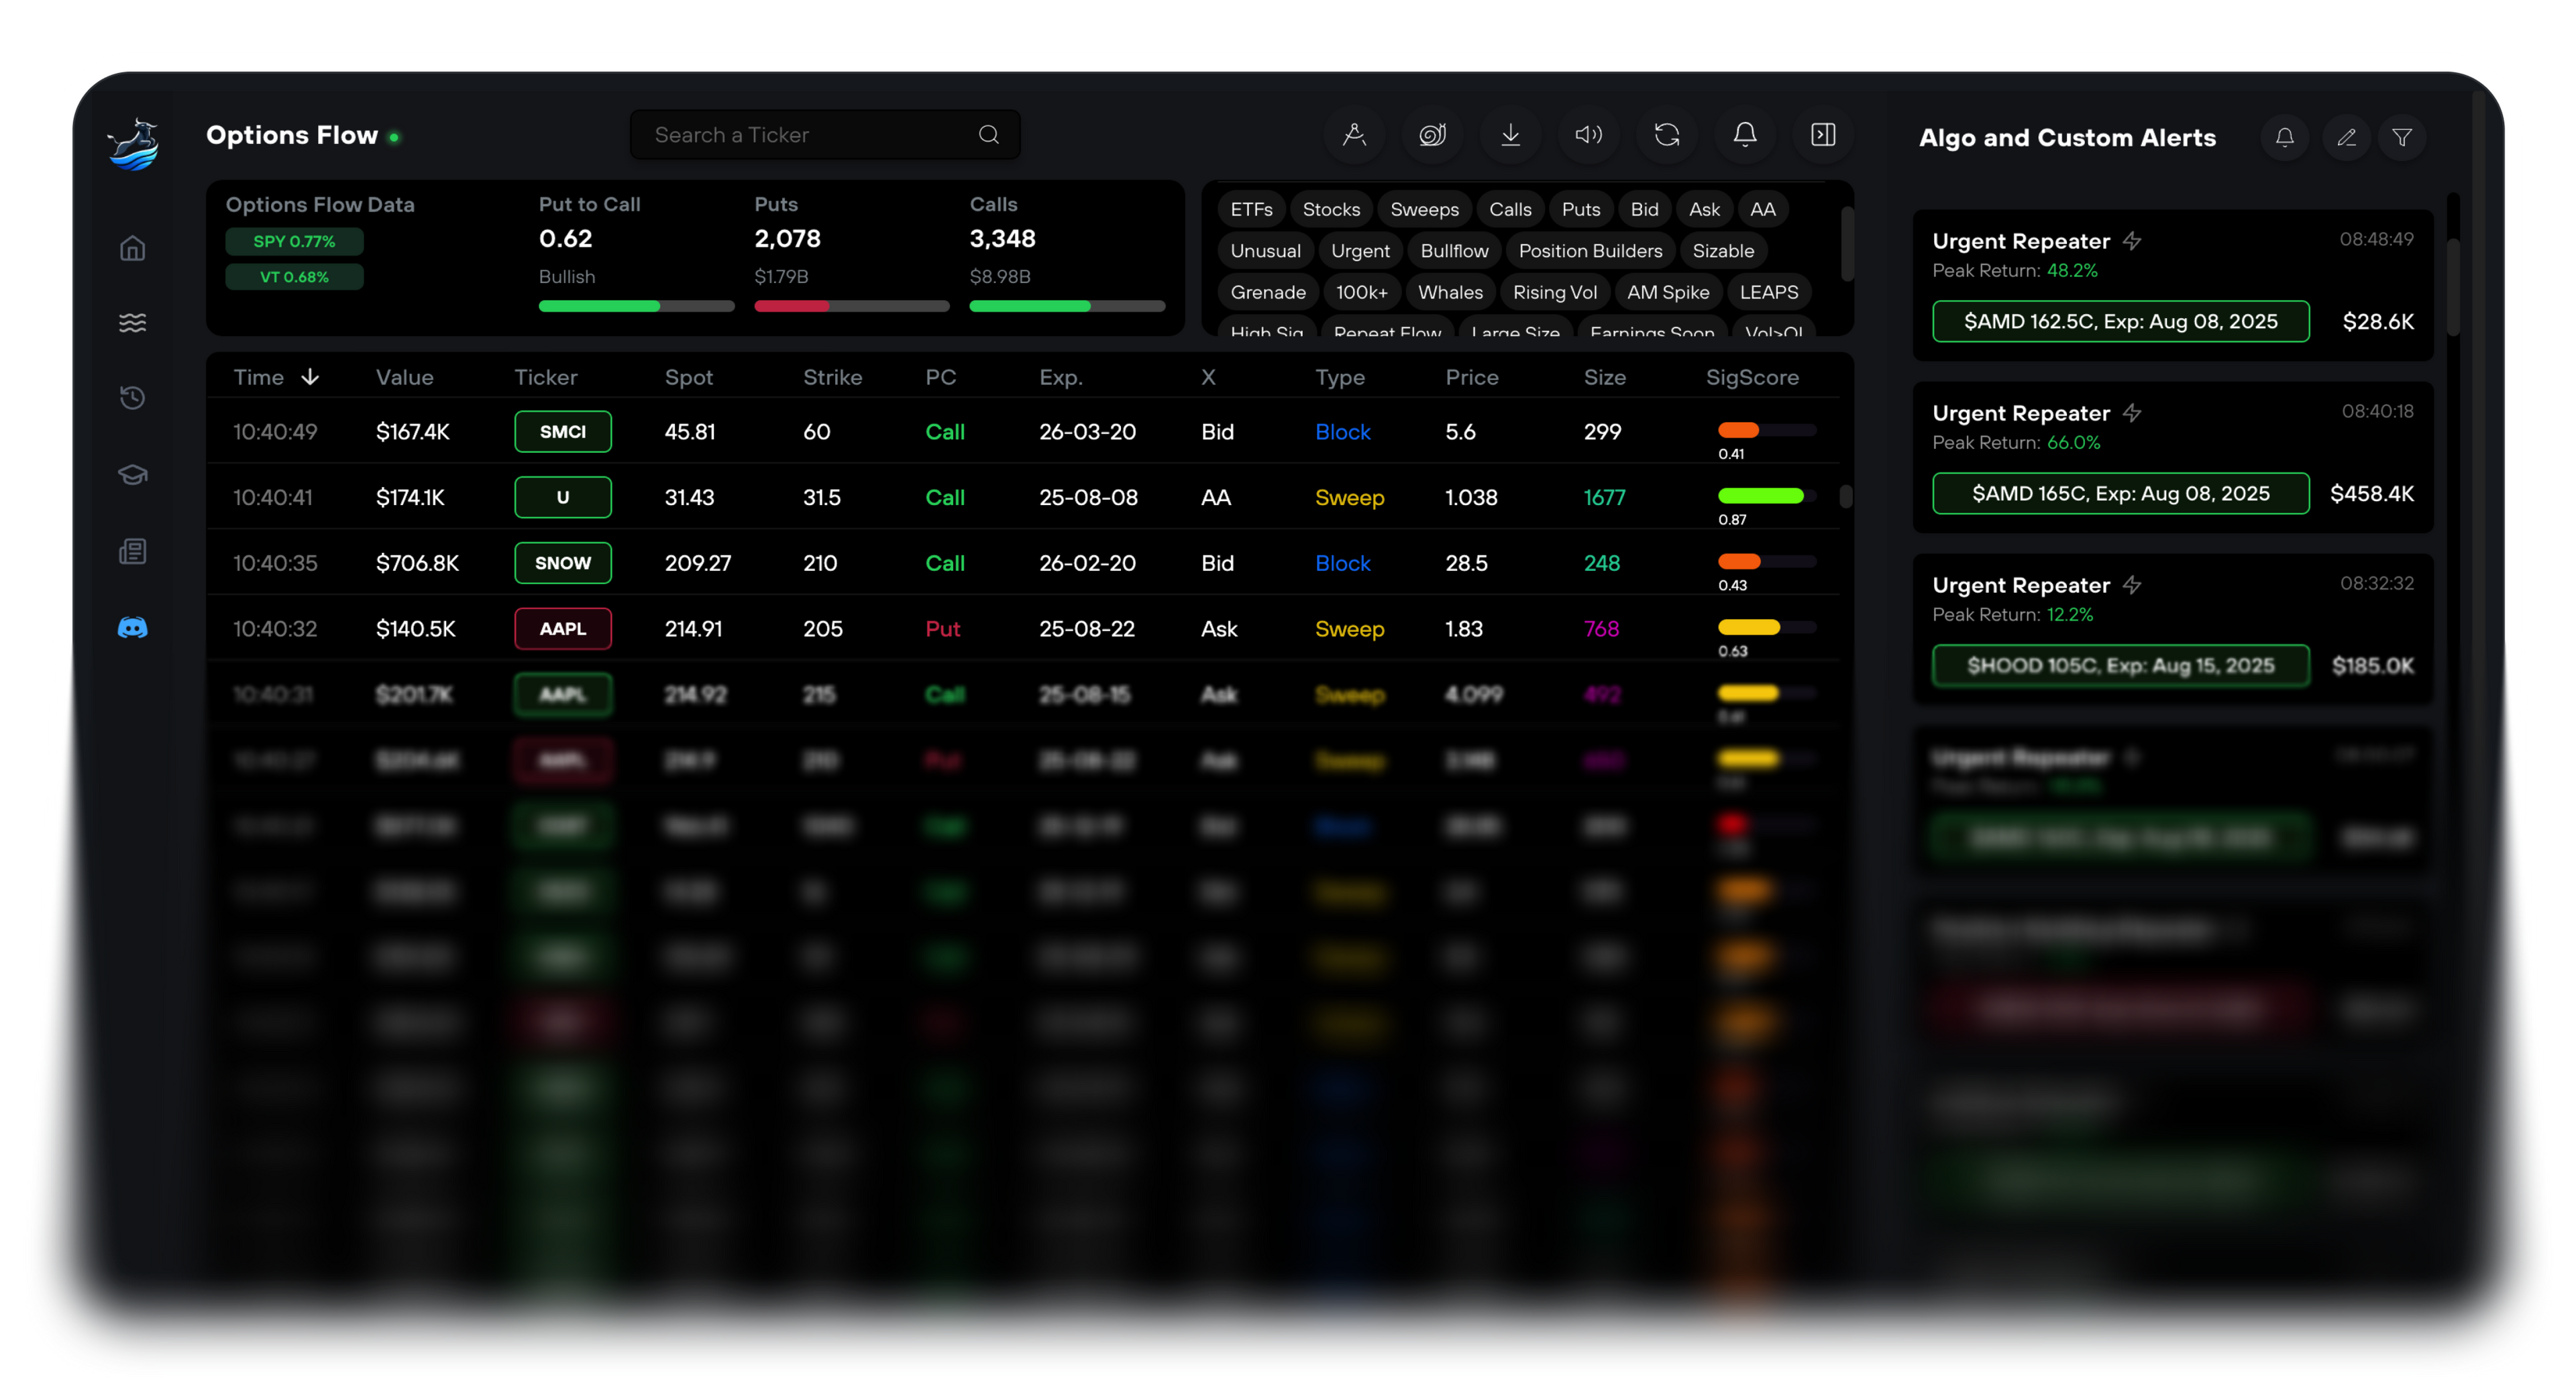
Task: Click the Put to Call progress bar
Action: click(x=636, y=306)
